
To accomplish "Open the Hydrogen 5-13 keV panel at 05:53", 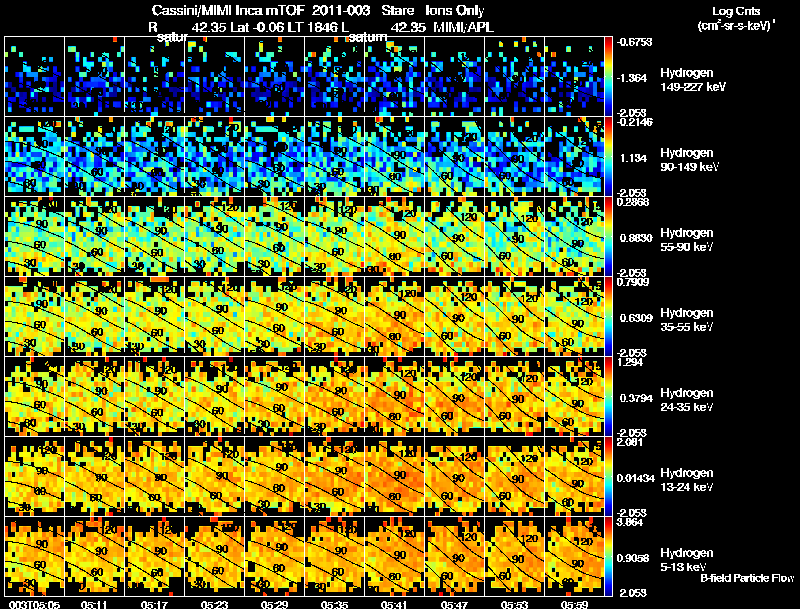I will click(x=514, y=556).
